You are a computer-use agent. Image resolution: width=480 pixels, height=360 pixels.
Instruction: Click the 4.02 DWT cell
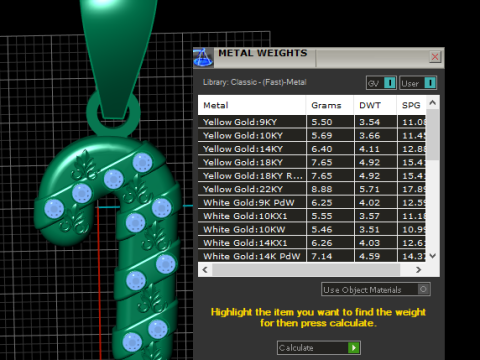[x=376, y=202]
